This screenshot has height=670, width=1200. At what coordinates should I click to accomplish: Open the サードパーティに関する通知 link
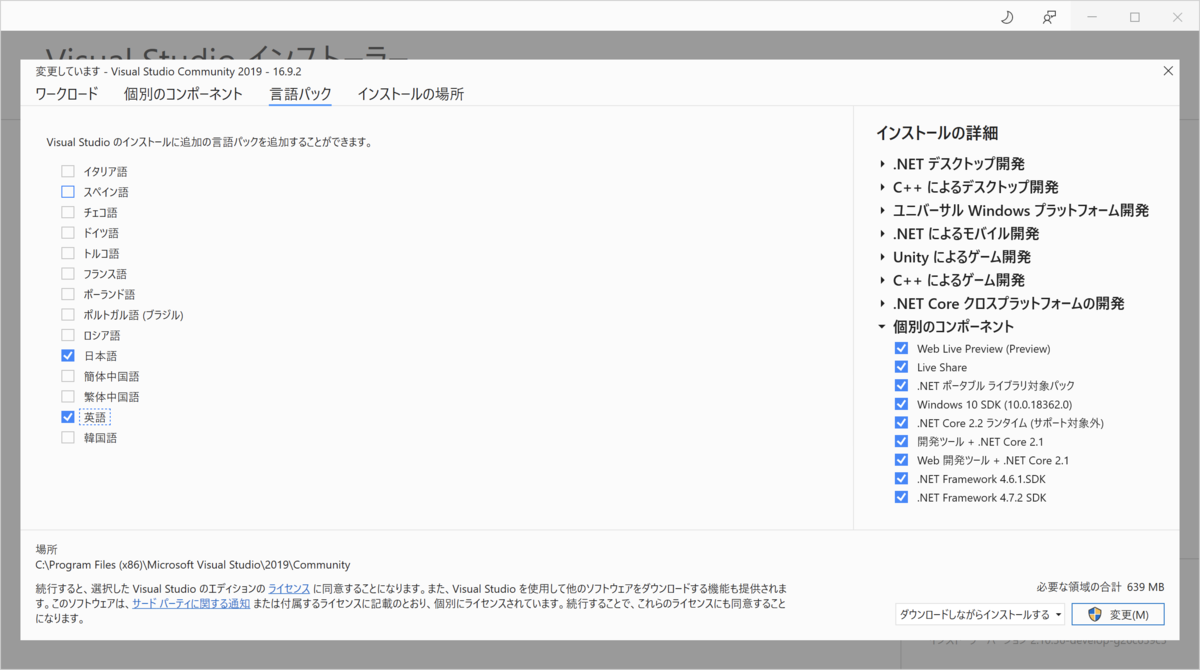tap(190, 603)
